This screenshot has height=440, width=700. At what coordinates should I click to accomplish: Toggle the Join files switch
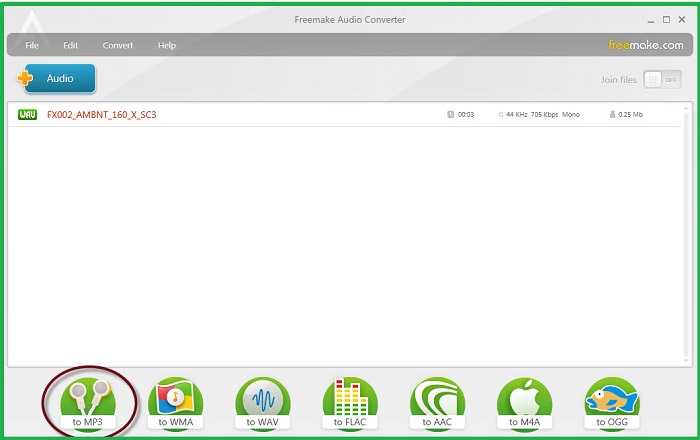662,80
